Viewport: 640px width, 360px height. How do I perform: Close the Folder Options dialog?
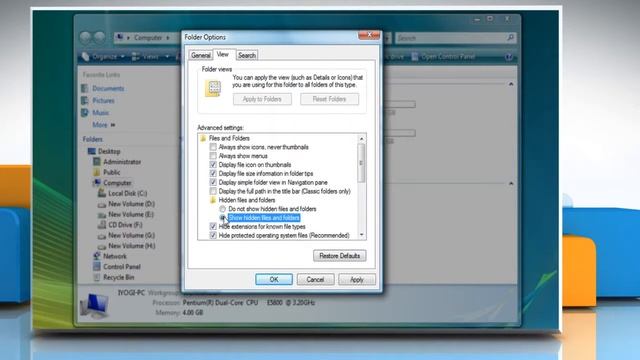[x=369, y=35]
